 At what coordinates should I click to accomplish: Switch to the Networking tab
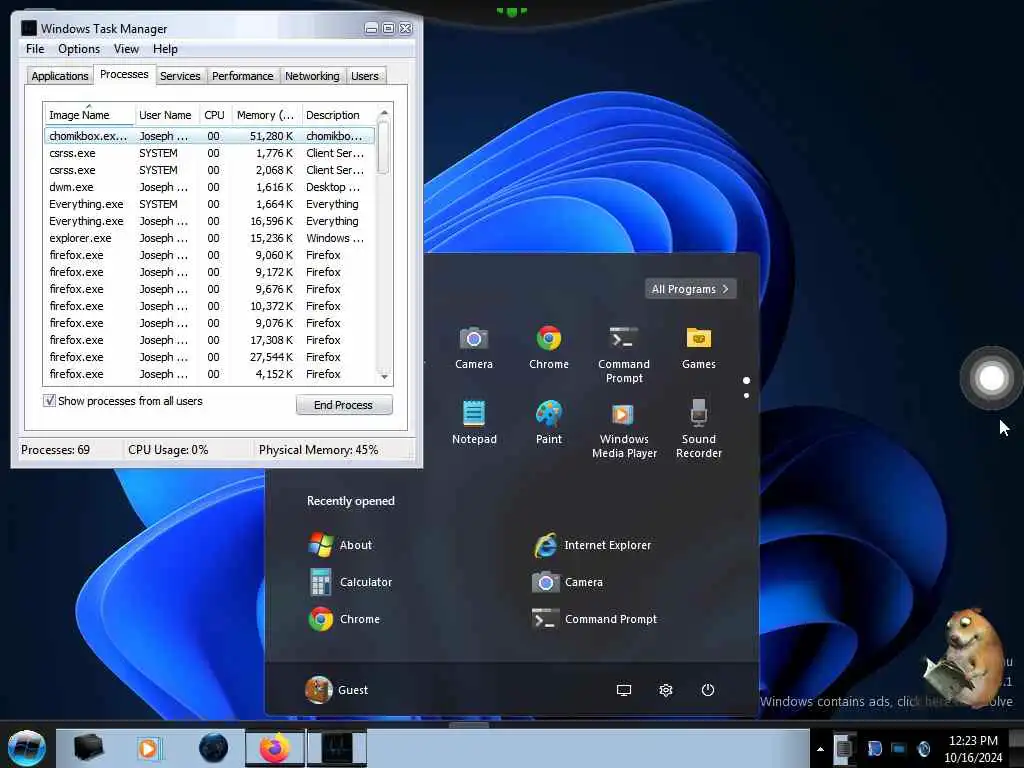point(312,76)
